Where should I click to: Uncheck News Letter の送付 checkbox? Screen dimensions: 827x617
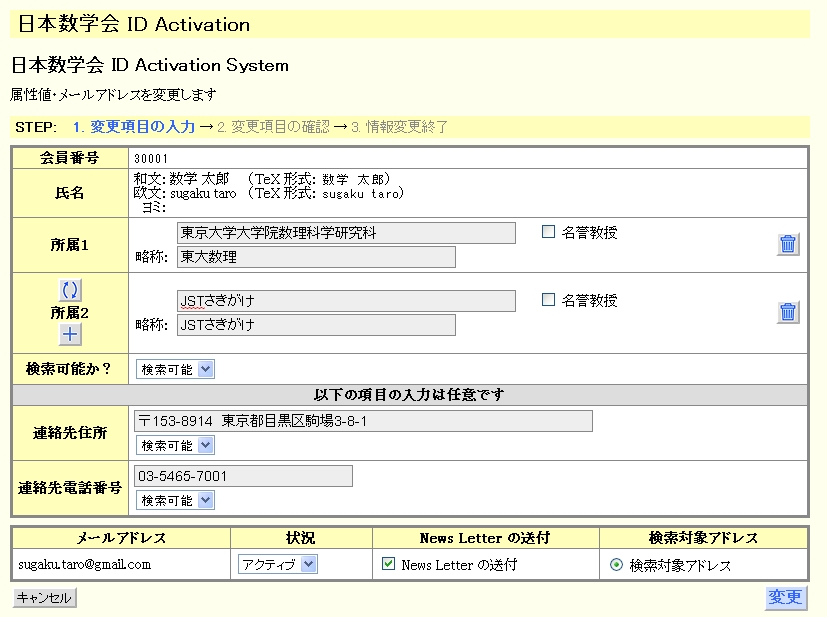[389, 564]
